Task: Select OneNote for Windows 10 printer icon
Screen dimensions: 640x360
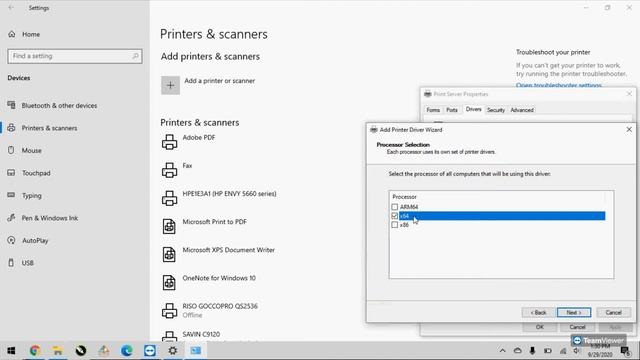Action: 169,282
